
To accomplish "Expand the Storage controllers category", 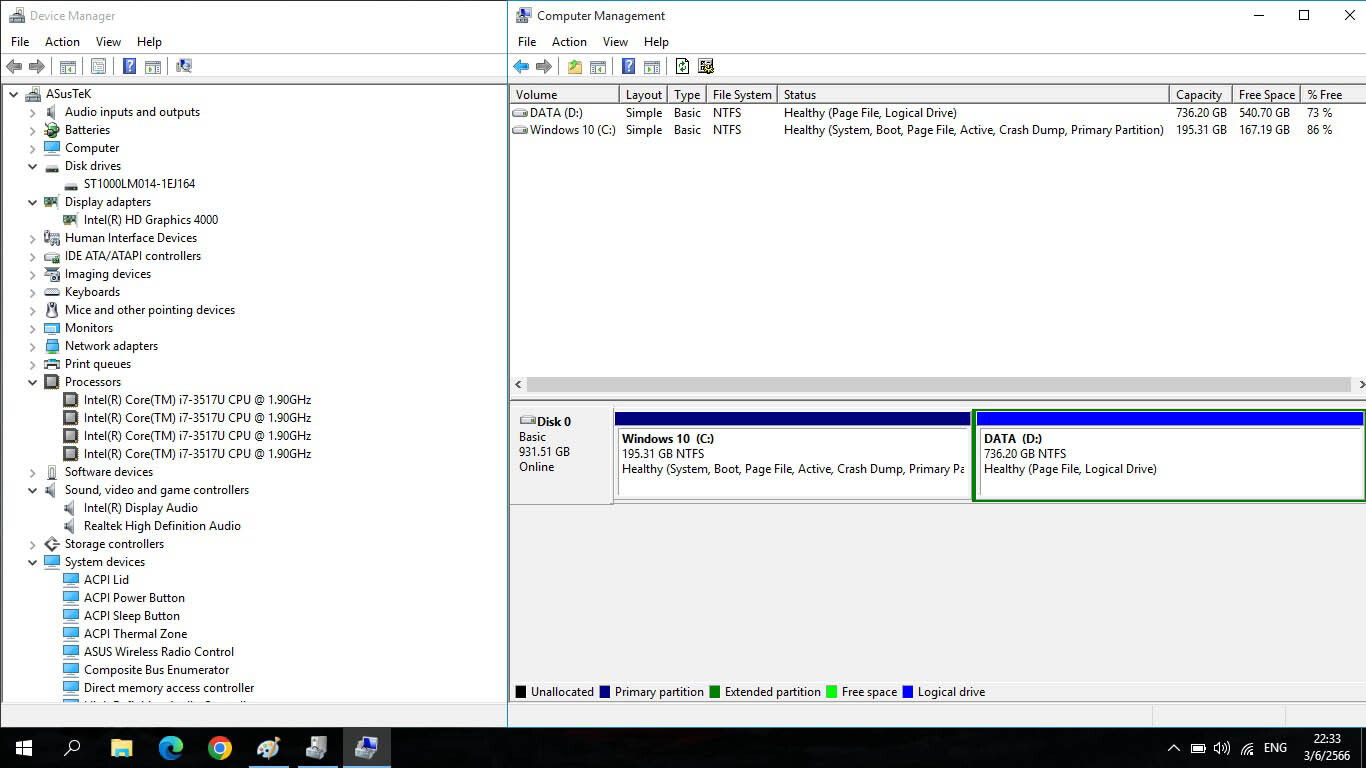I will coord(33,544).
